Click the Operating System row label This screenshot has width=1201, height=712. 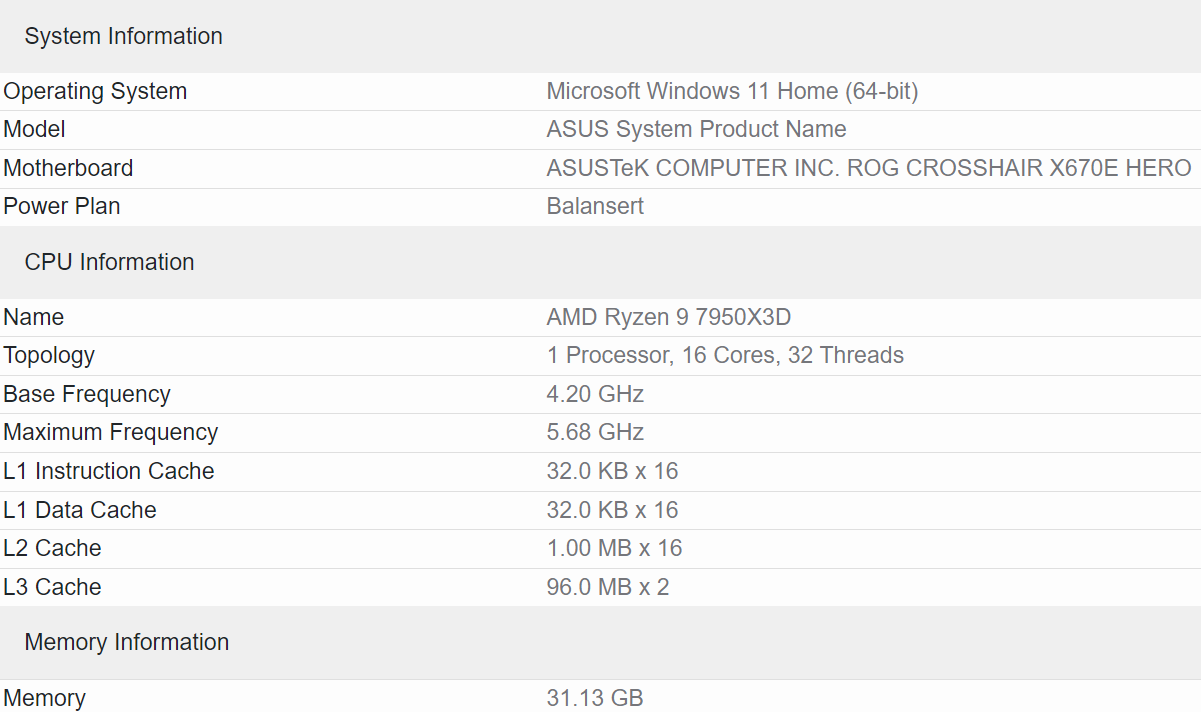95,91
